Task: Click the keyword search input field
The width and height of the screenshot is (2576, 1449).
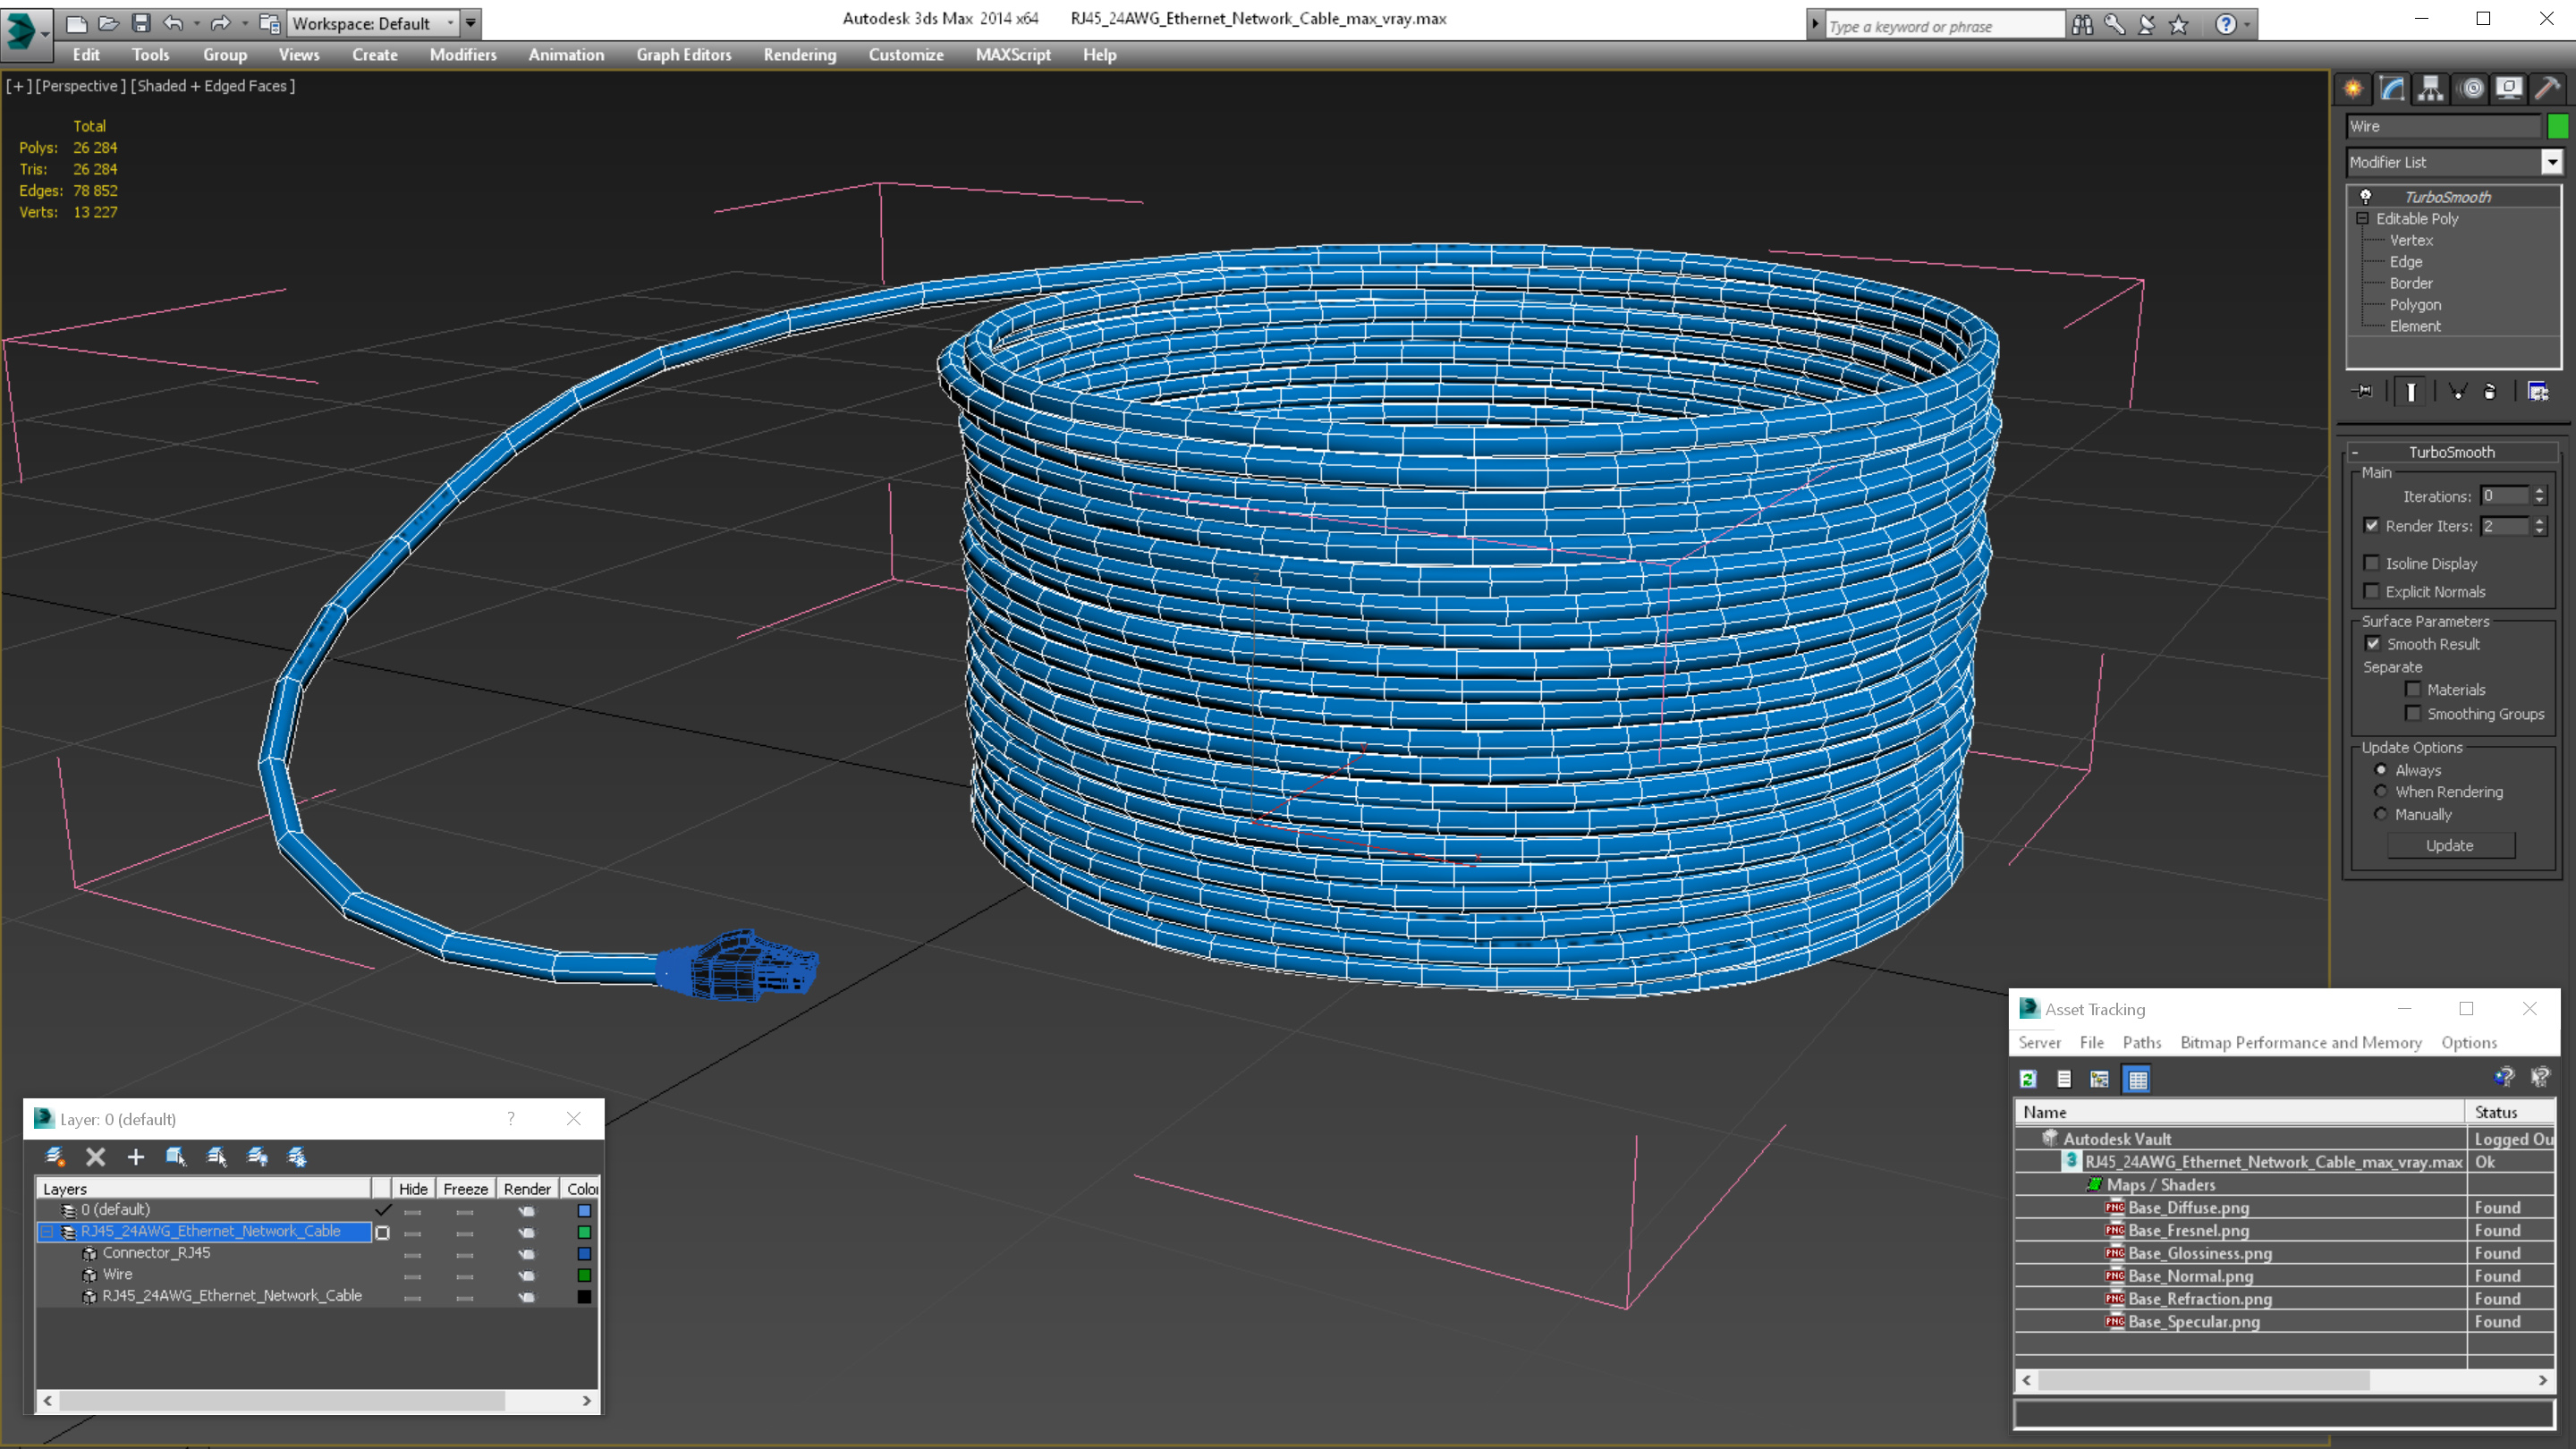Action: 1944,26
